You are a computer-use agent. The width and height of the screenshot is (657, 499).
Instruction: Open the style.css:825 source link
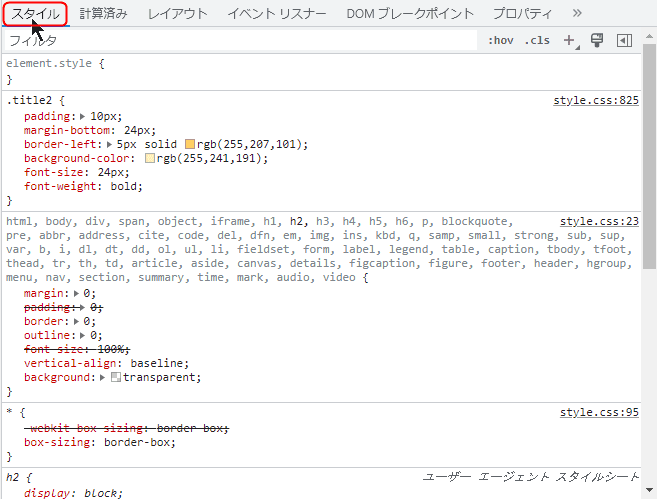coord(596,101)
